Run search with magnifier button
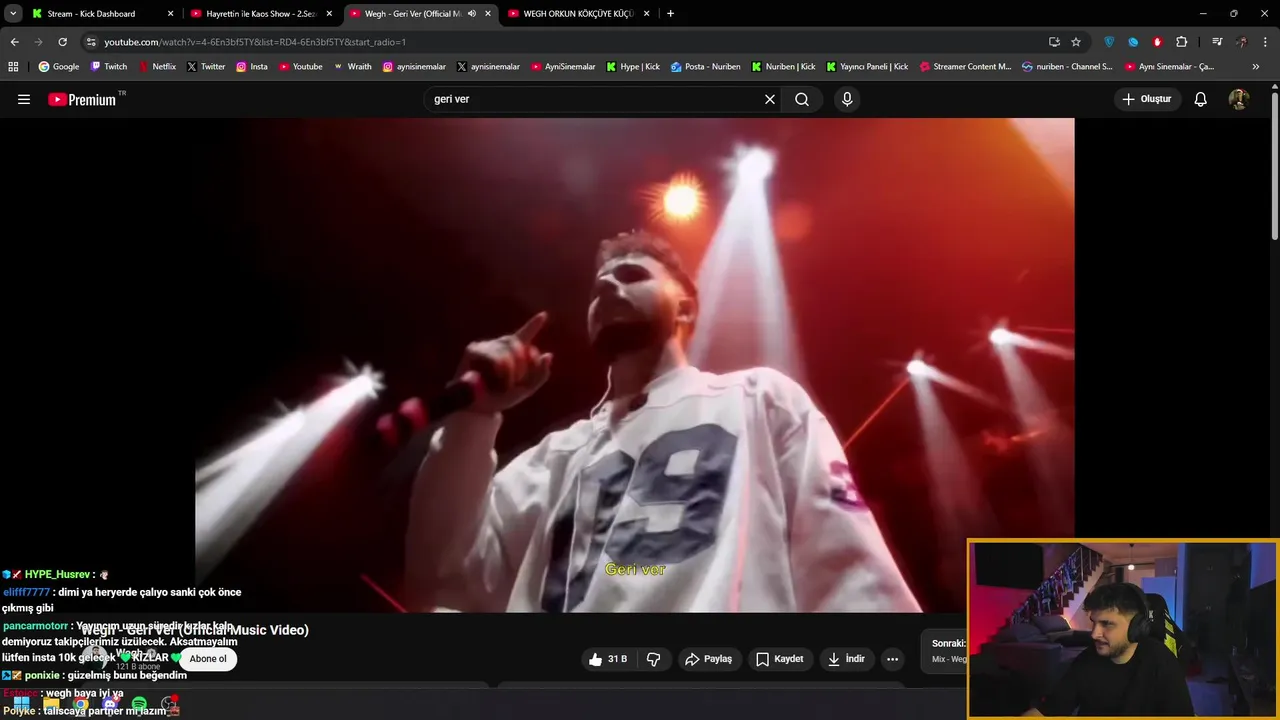The image size is (1280, 720). [x=802, y=99]
